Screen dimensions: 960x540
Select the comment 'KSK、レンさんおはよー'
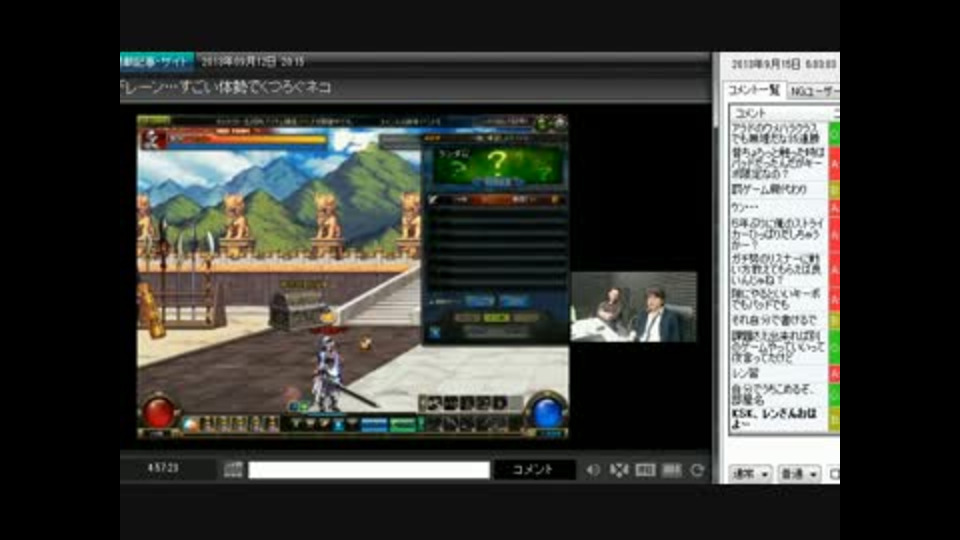(x=779, y=419)
